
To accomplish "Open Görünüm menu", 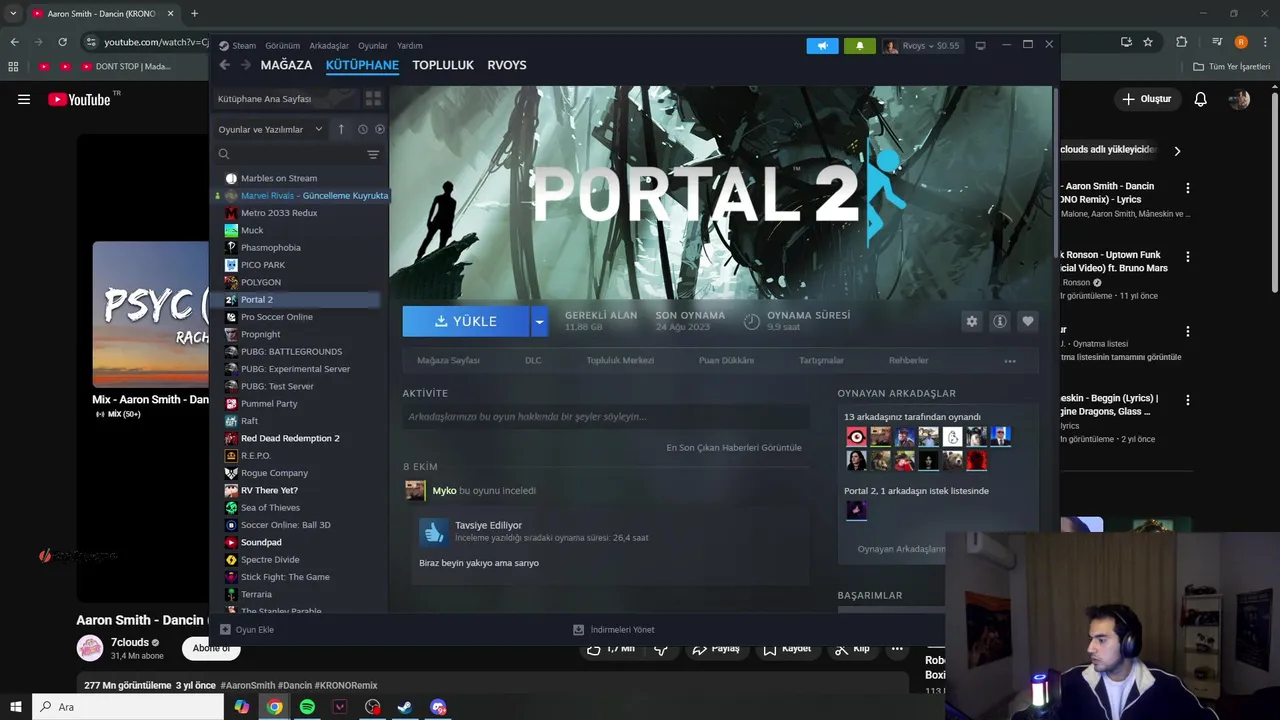I will click(x=282, y=45).
